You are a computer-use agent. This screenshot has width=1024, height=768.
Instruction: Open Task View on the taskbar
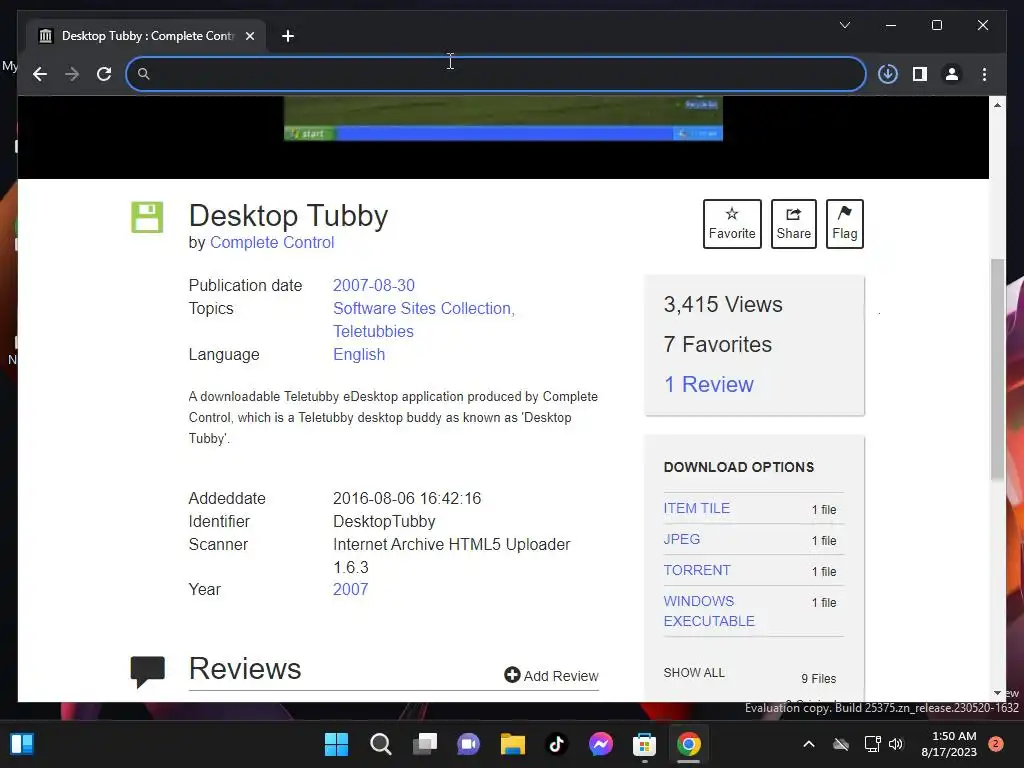425,744
